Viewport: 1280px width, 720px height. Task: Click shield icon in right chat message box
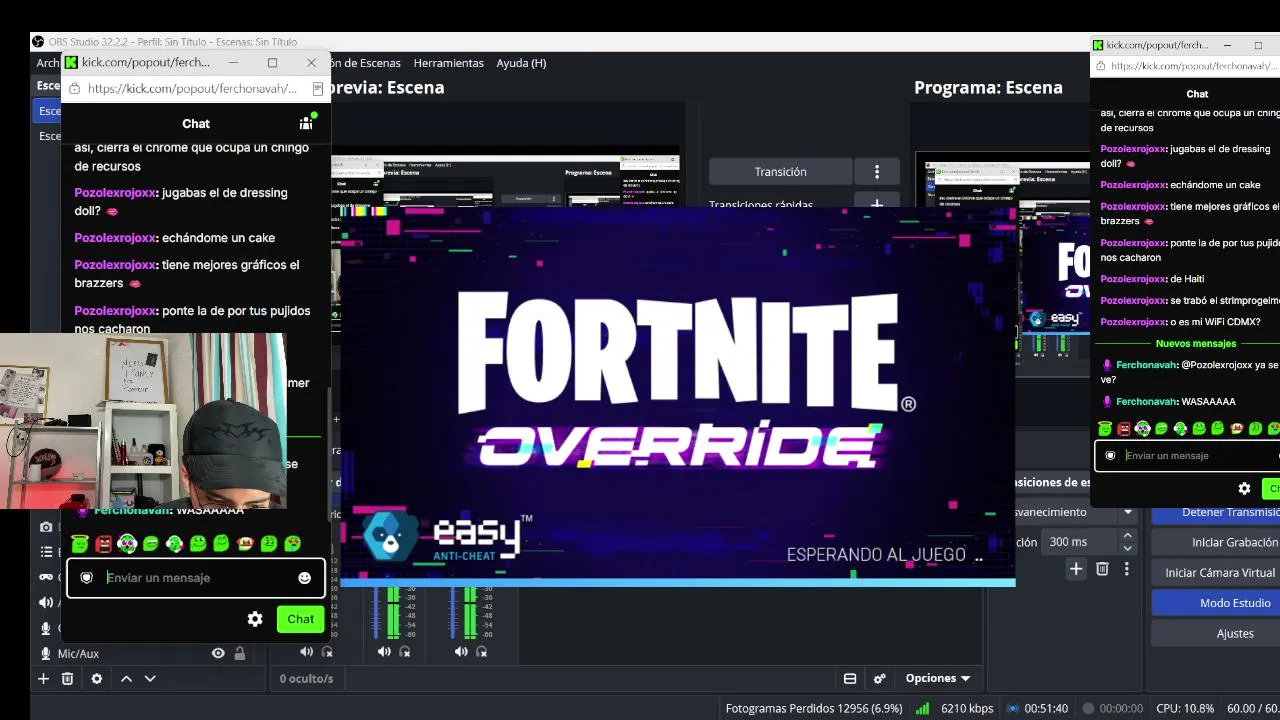tap(1110, 456)
